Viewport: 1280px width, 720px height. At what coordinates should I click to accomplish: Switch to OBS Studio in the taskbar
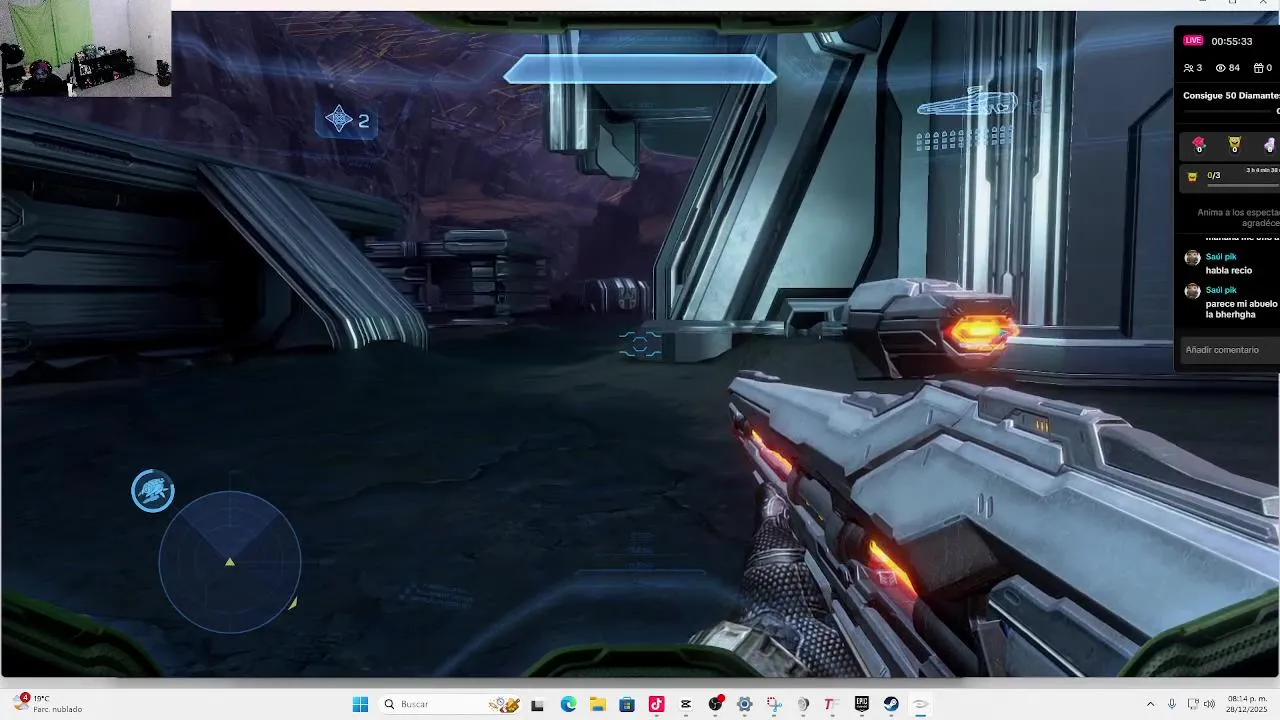pyautogui.click(x=715, y=704)
